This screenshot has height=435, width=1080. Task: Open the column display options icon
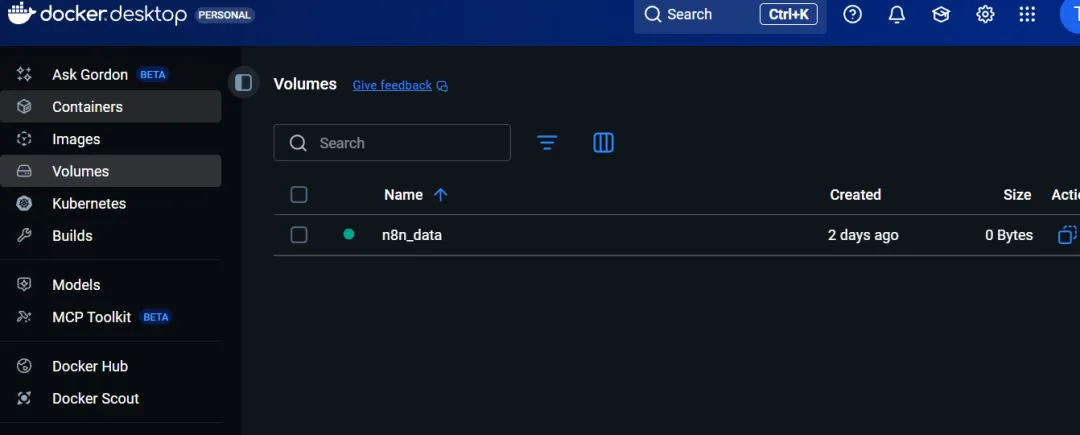point(603,142)
